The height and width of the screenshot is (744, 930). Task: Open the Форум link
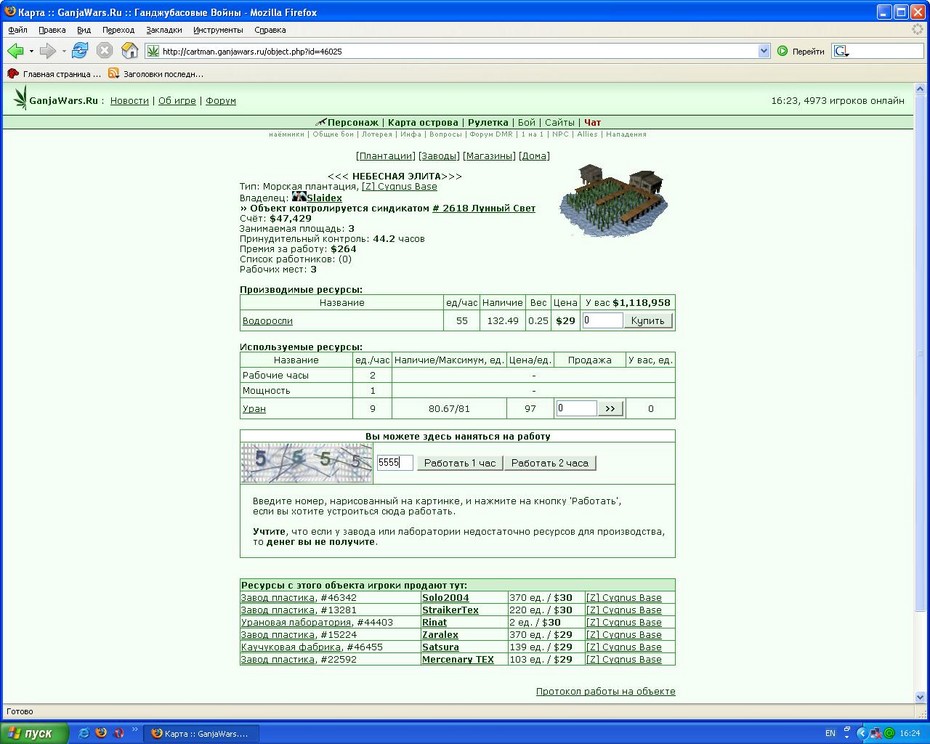pos(221,101)
